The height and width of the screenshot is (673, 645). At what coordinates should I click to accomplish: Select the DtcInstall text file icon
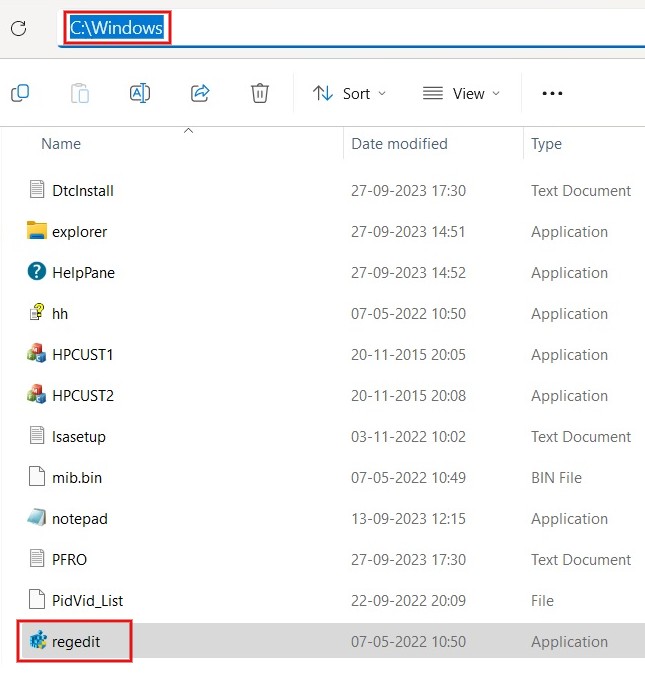coord(37,189)
